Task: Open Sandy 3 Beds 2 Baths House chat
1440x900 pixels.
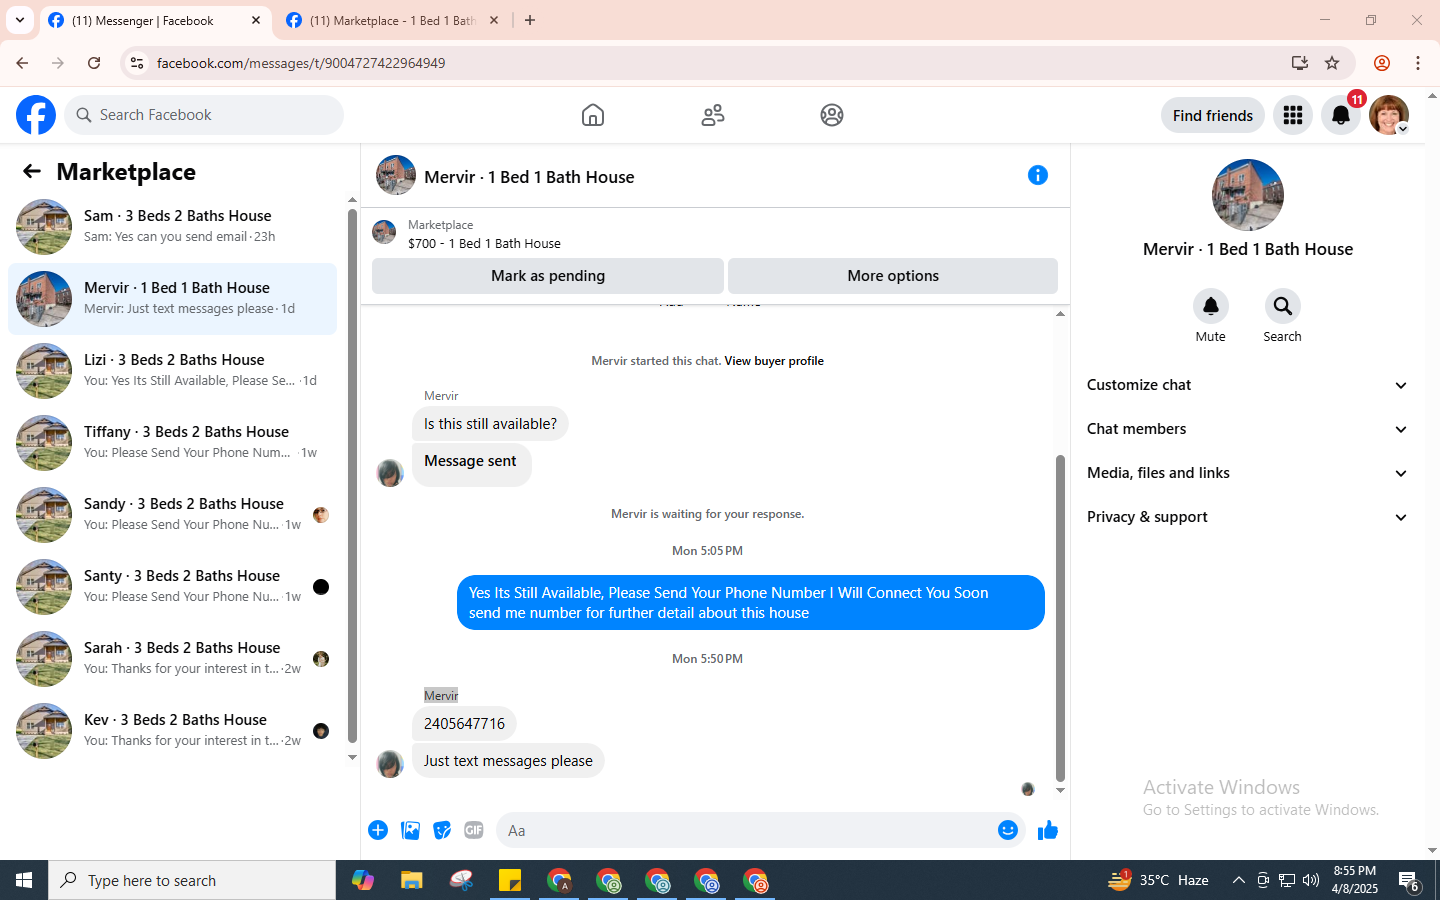Action: coord(172,515)
